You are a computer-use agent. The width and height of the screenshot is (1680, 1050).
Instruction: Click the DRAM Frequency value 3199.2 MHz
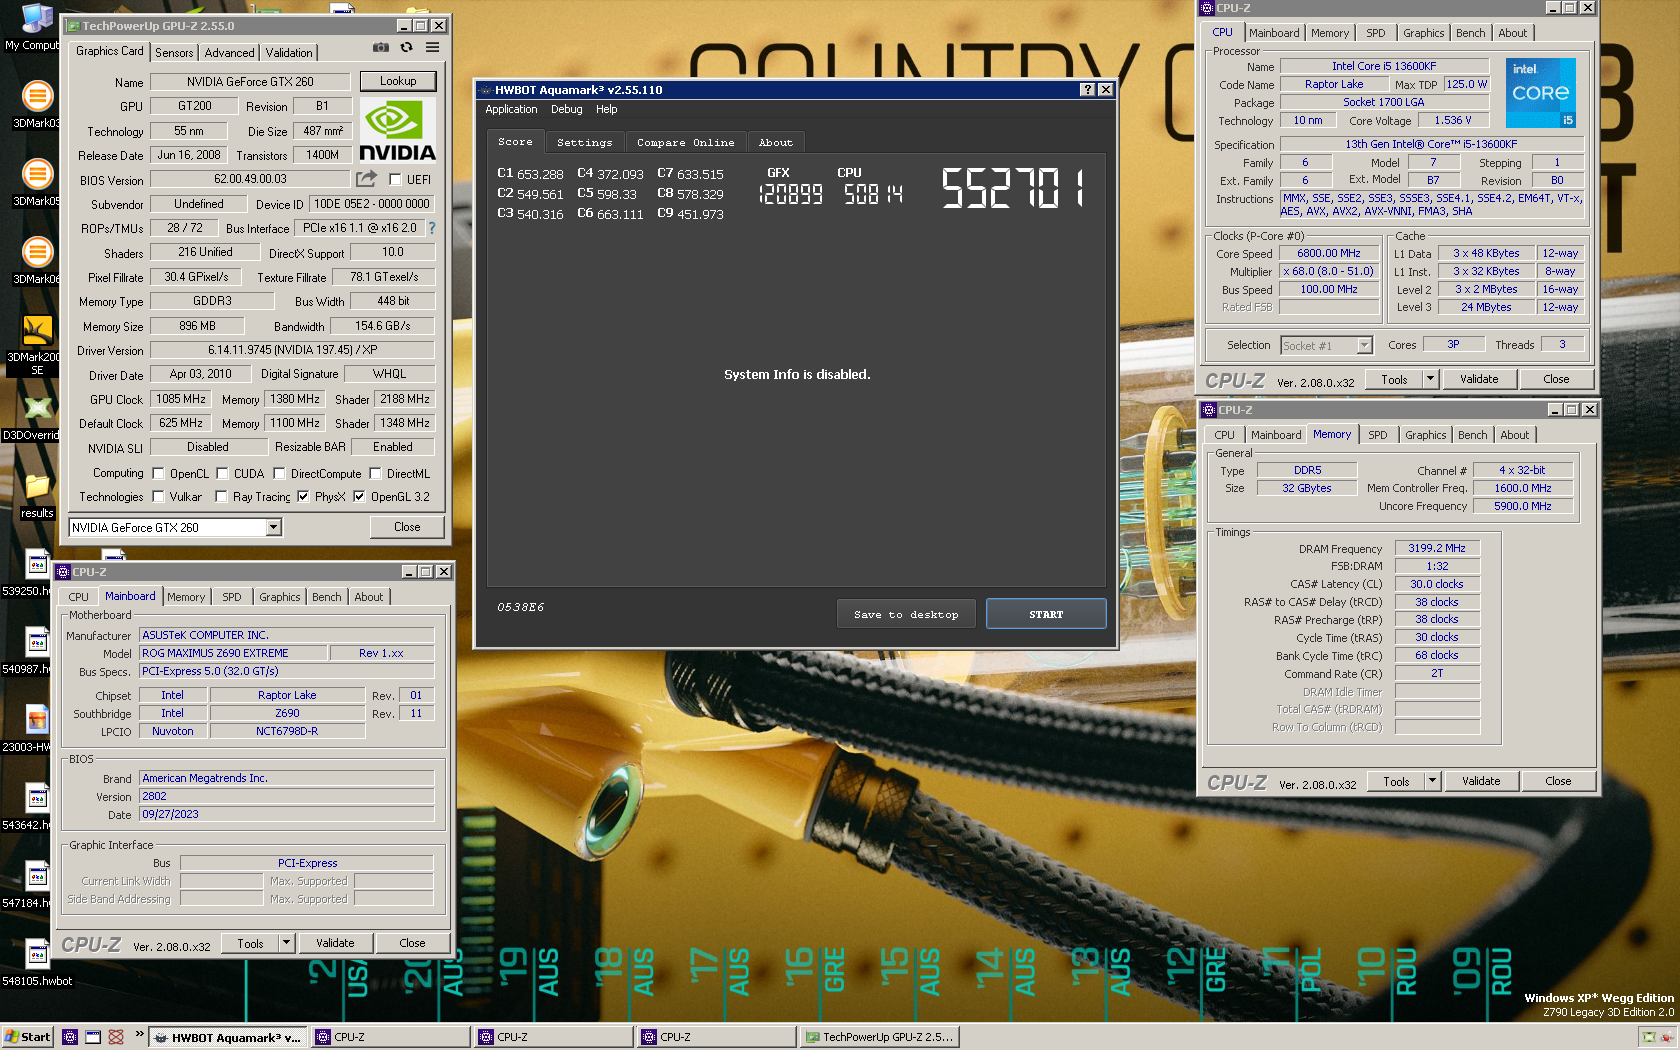tap(1437, 548)
